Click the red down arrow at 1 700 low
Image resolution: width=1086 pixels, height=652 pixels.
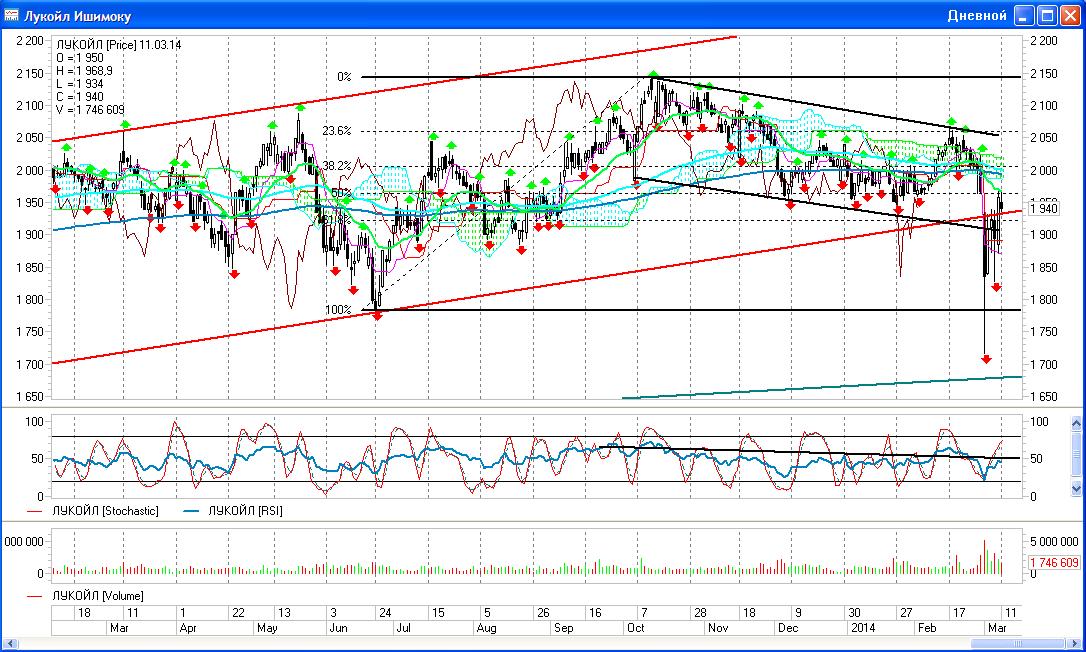coord(986,359)
